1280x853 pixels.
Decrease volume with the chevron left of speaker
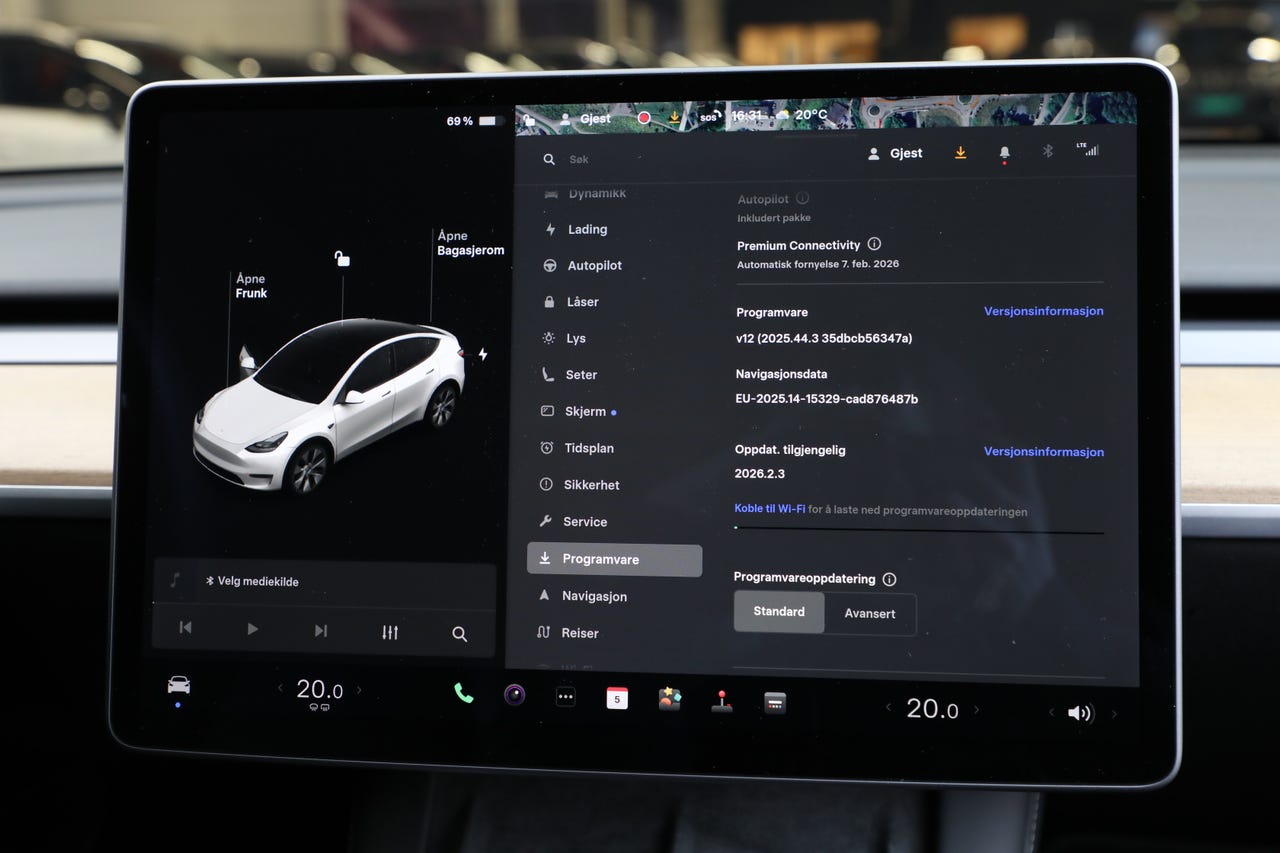[x=1051, y=713]
